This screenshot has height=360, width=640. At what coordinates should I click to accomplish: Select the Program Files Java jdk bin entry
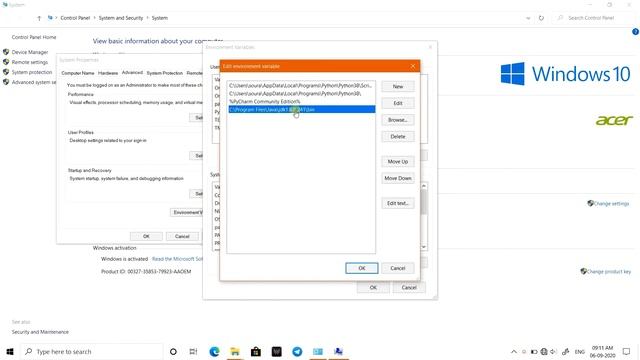tap(301, 109)
